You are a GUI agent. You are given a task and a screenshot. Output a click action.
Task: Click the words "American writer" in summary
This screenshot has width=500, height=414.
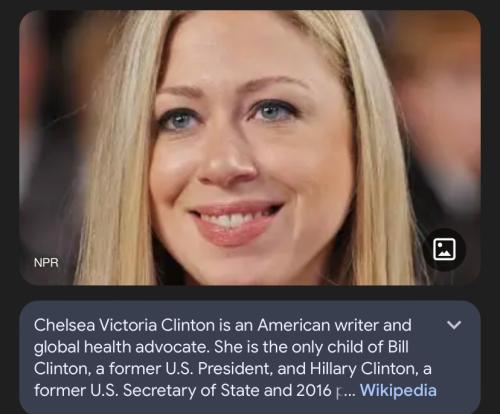click(318, 325)
